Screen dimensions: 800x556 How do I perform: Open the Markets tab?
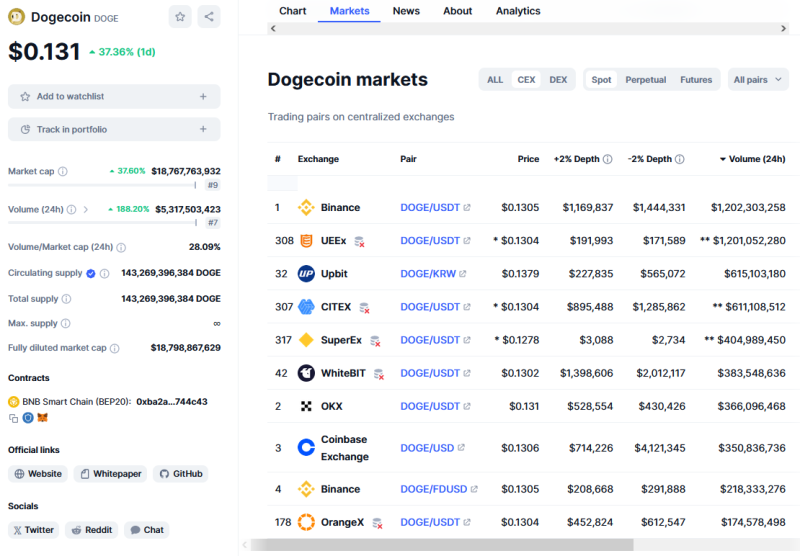349,11
